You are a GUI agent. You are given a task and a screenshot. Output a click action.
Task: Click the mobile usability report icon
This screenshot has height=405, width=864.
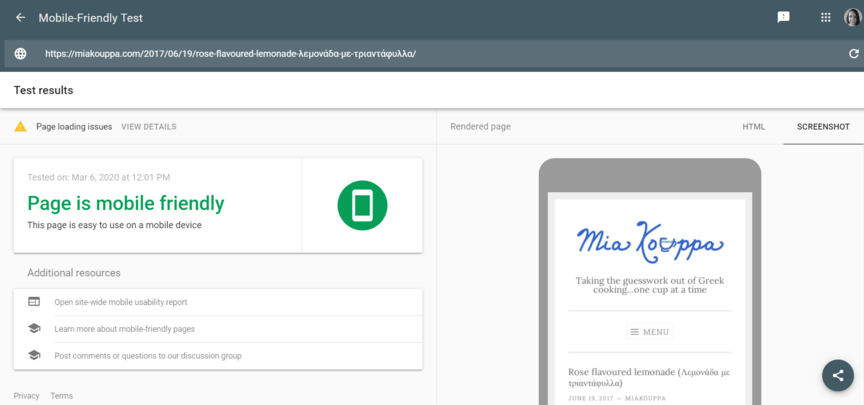pos(34,302)
